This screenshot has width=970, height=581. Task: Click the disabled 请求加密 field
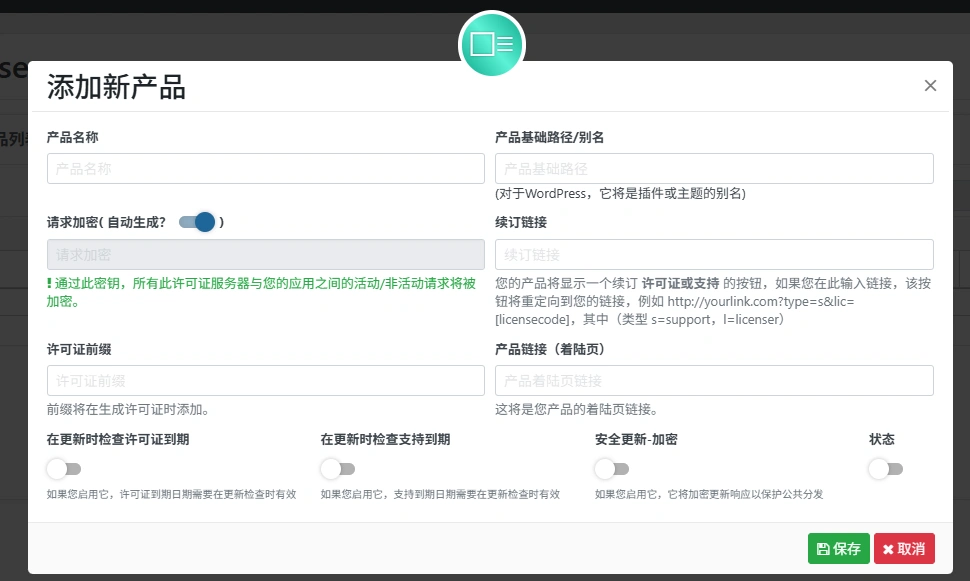pos(265,254)
